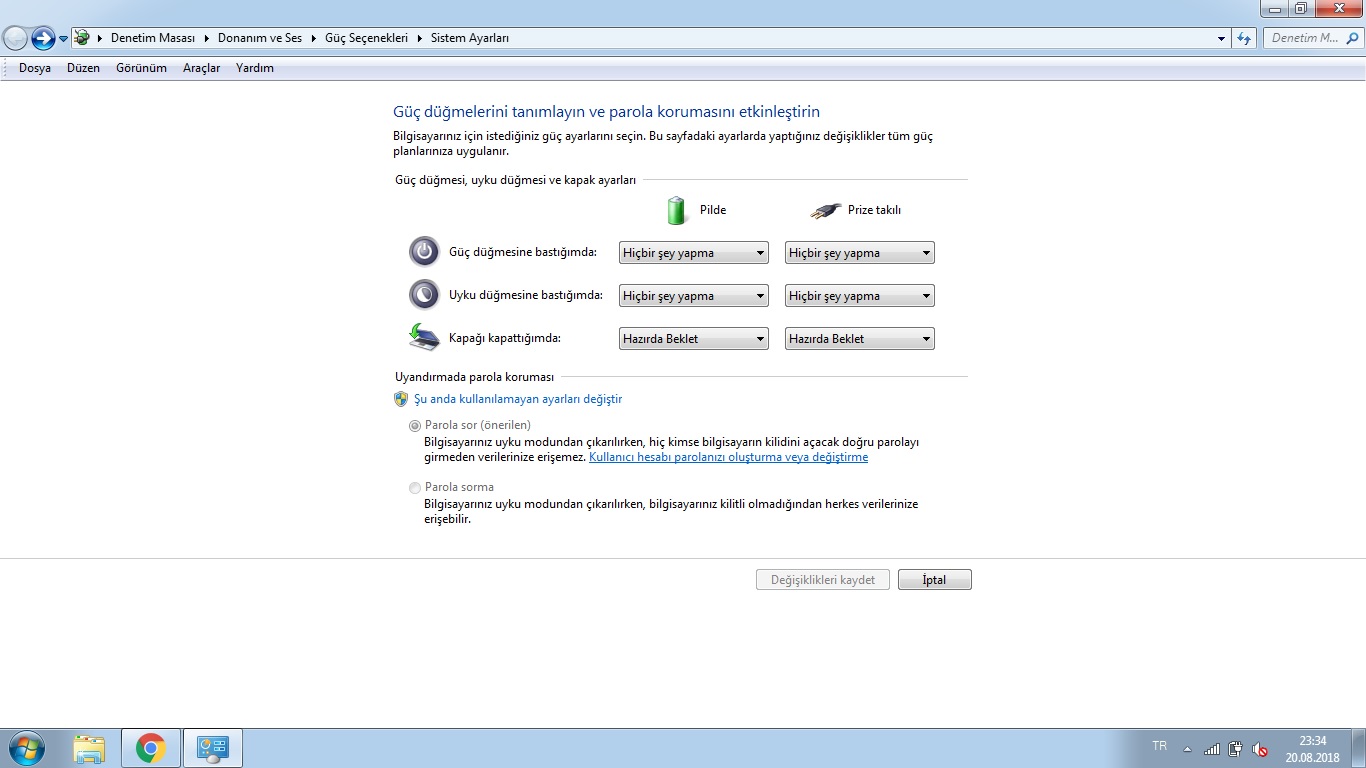Open the Dosya menu
The height and width of the screenshot is (768, 1366).
click(x=34, y=68)
